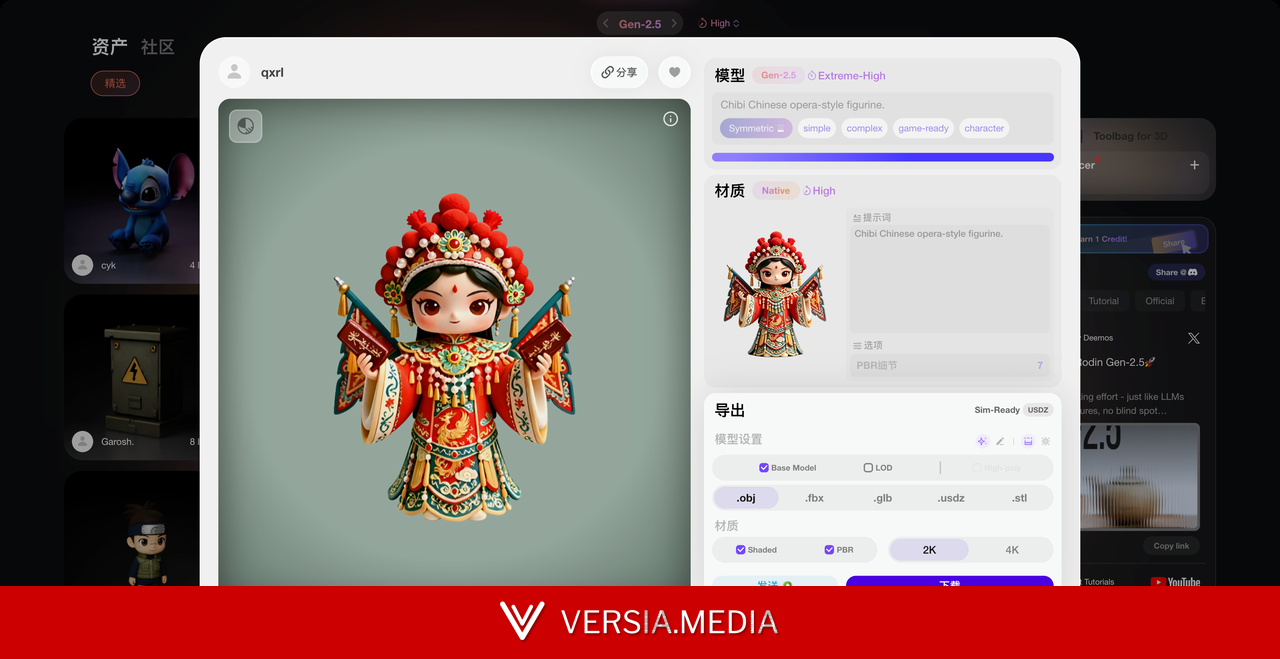Select the .glb export format
Viewport: 1280px width, 659px height.
882,498
